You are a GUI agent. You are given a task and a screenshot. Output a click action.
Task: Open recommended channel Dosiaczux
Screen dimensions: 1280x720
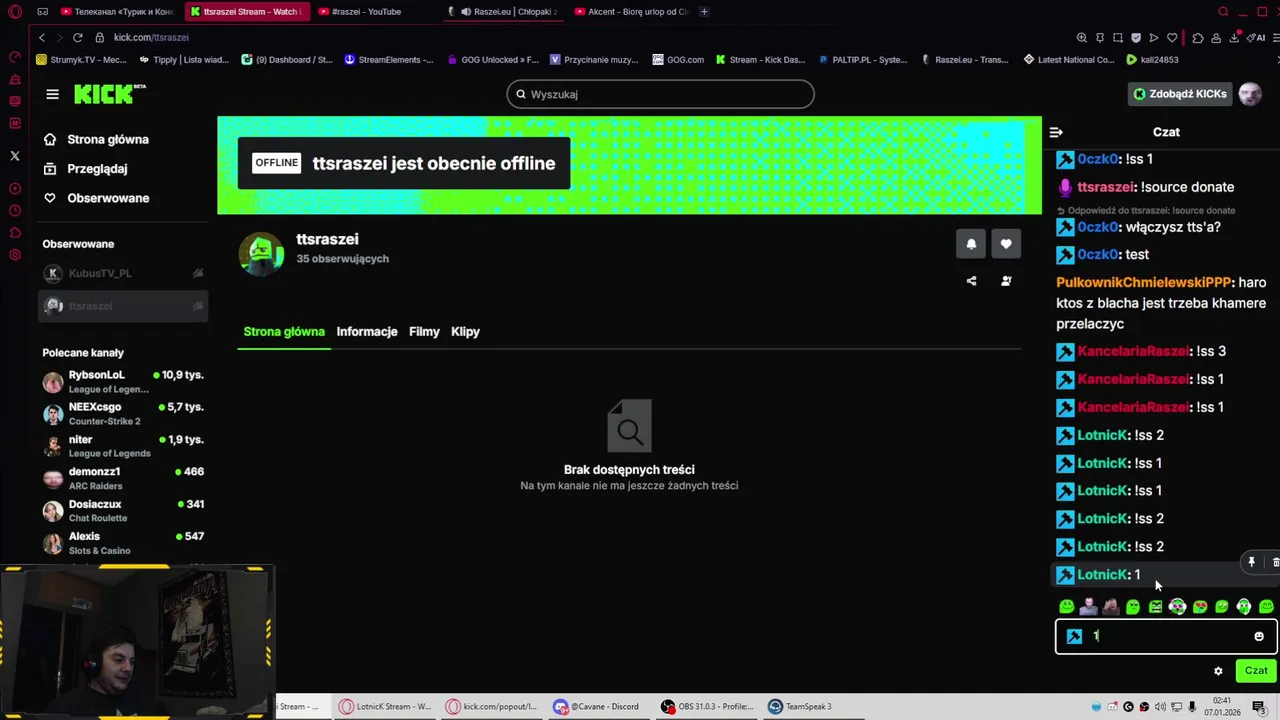pos(123,511)
